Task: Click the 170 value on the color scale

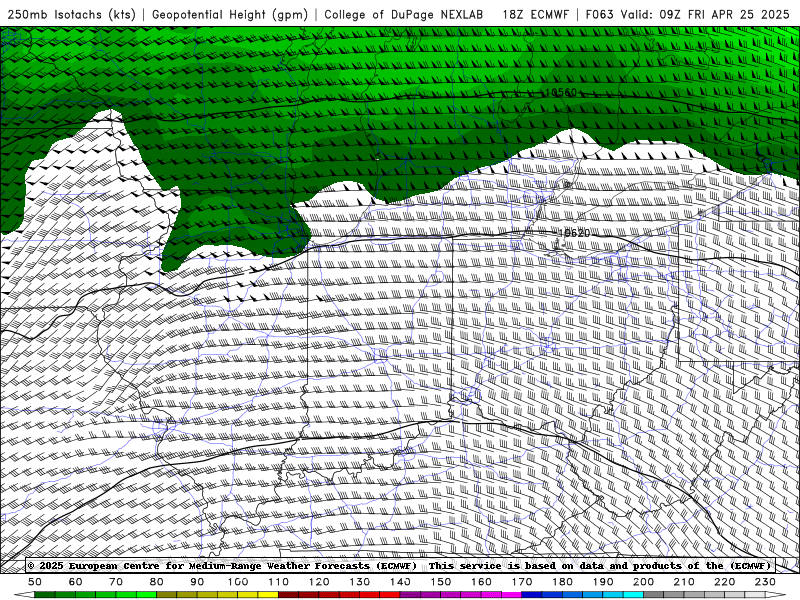Action: tap(521, 582)
